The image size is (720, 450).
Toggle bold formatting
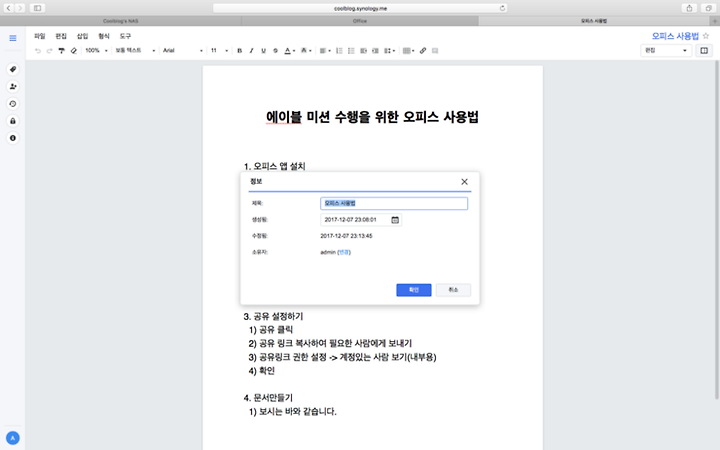click(x=239, y=51)
